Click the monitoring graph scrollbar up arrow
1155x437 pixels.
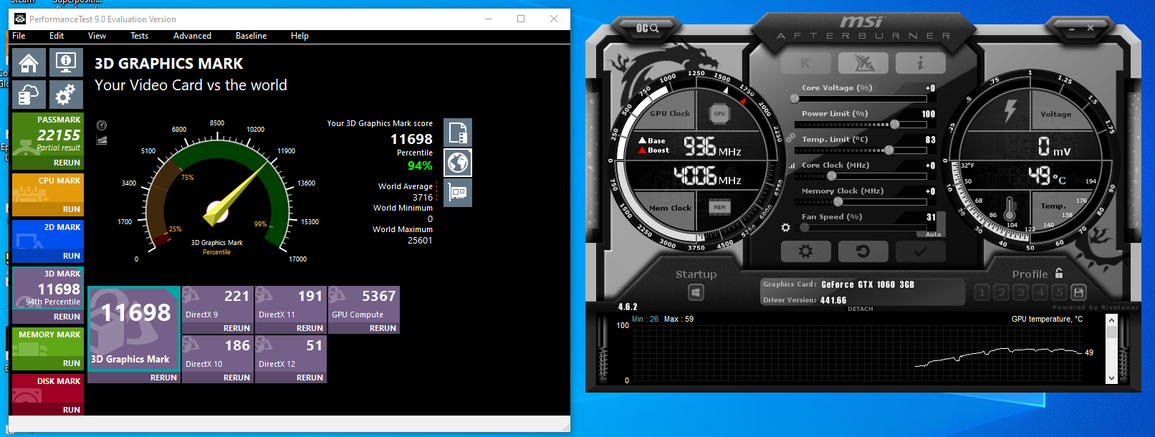tap(1112, 320)
